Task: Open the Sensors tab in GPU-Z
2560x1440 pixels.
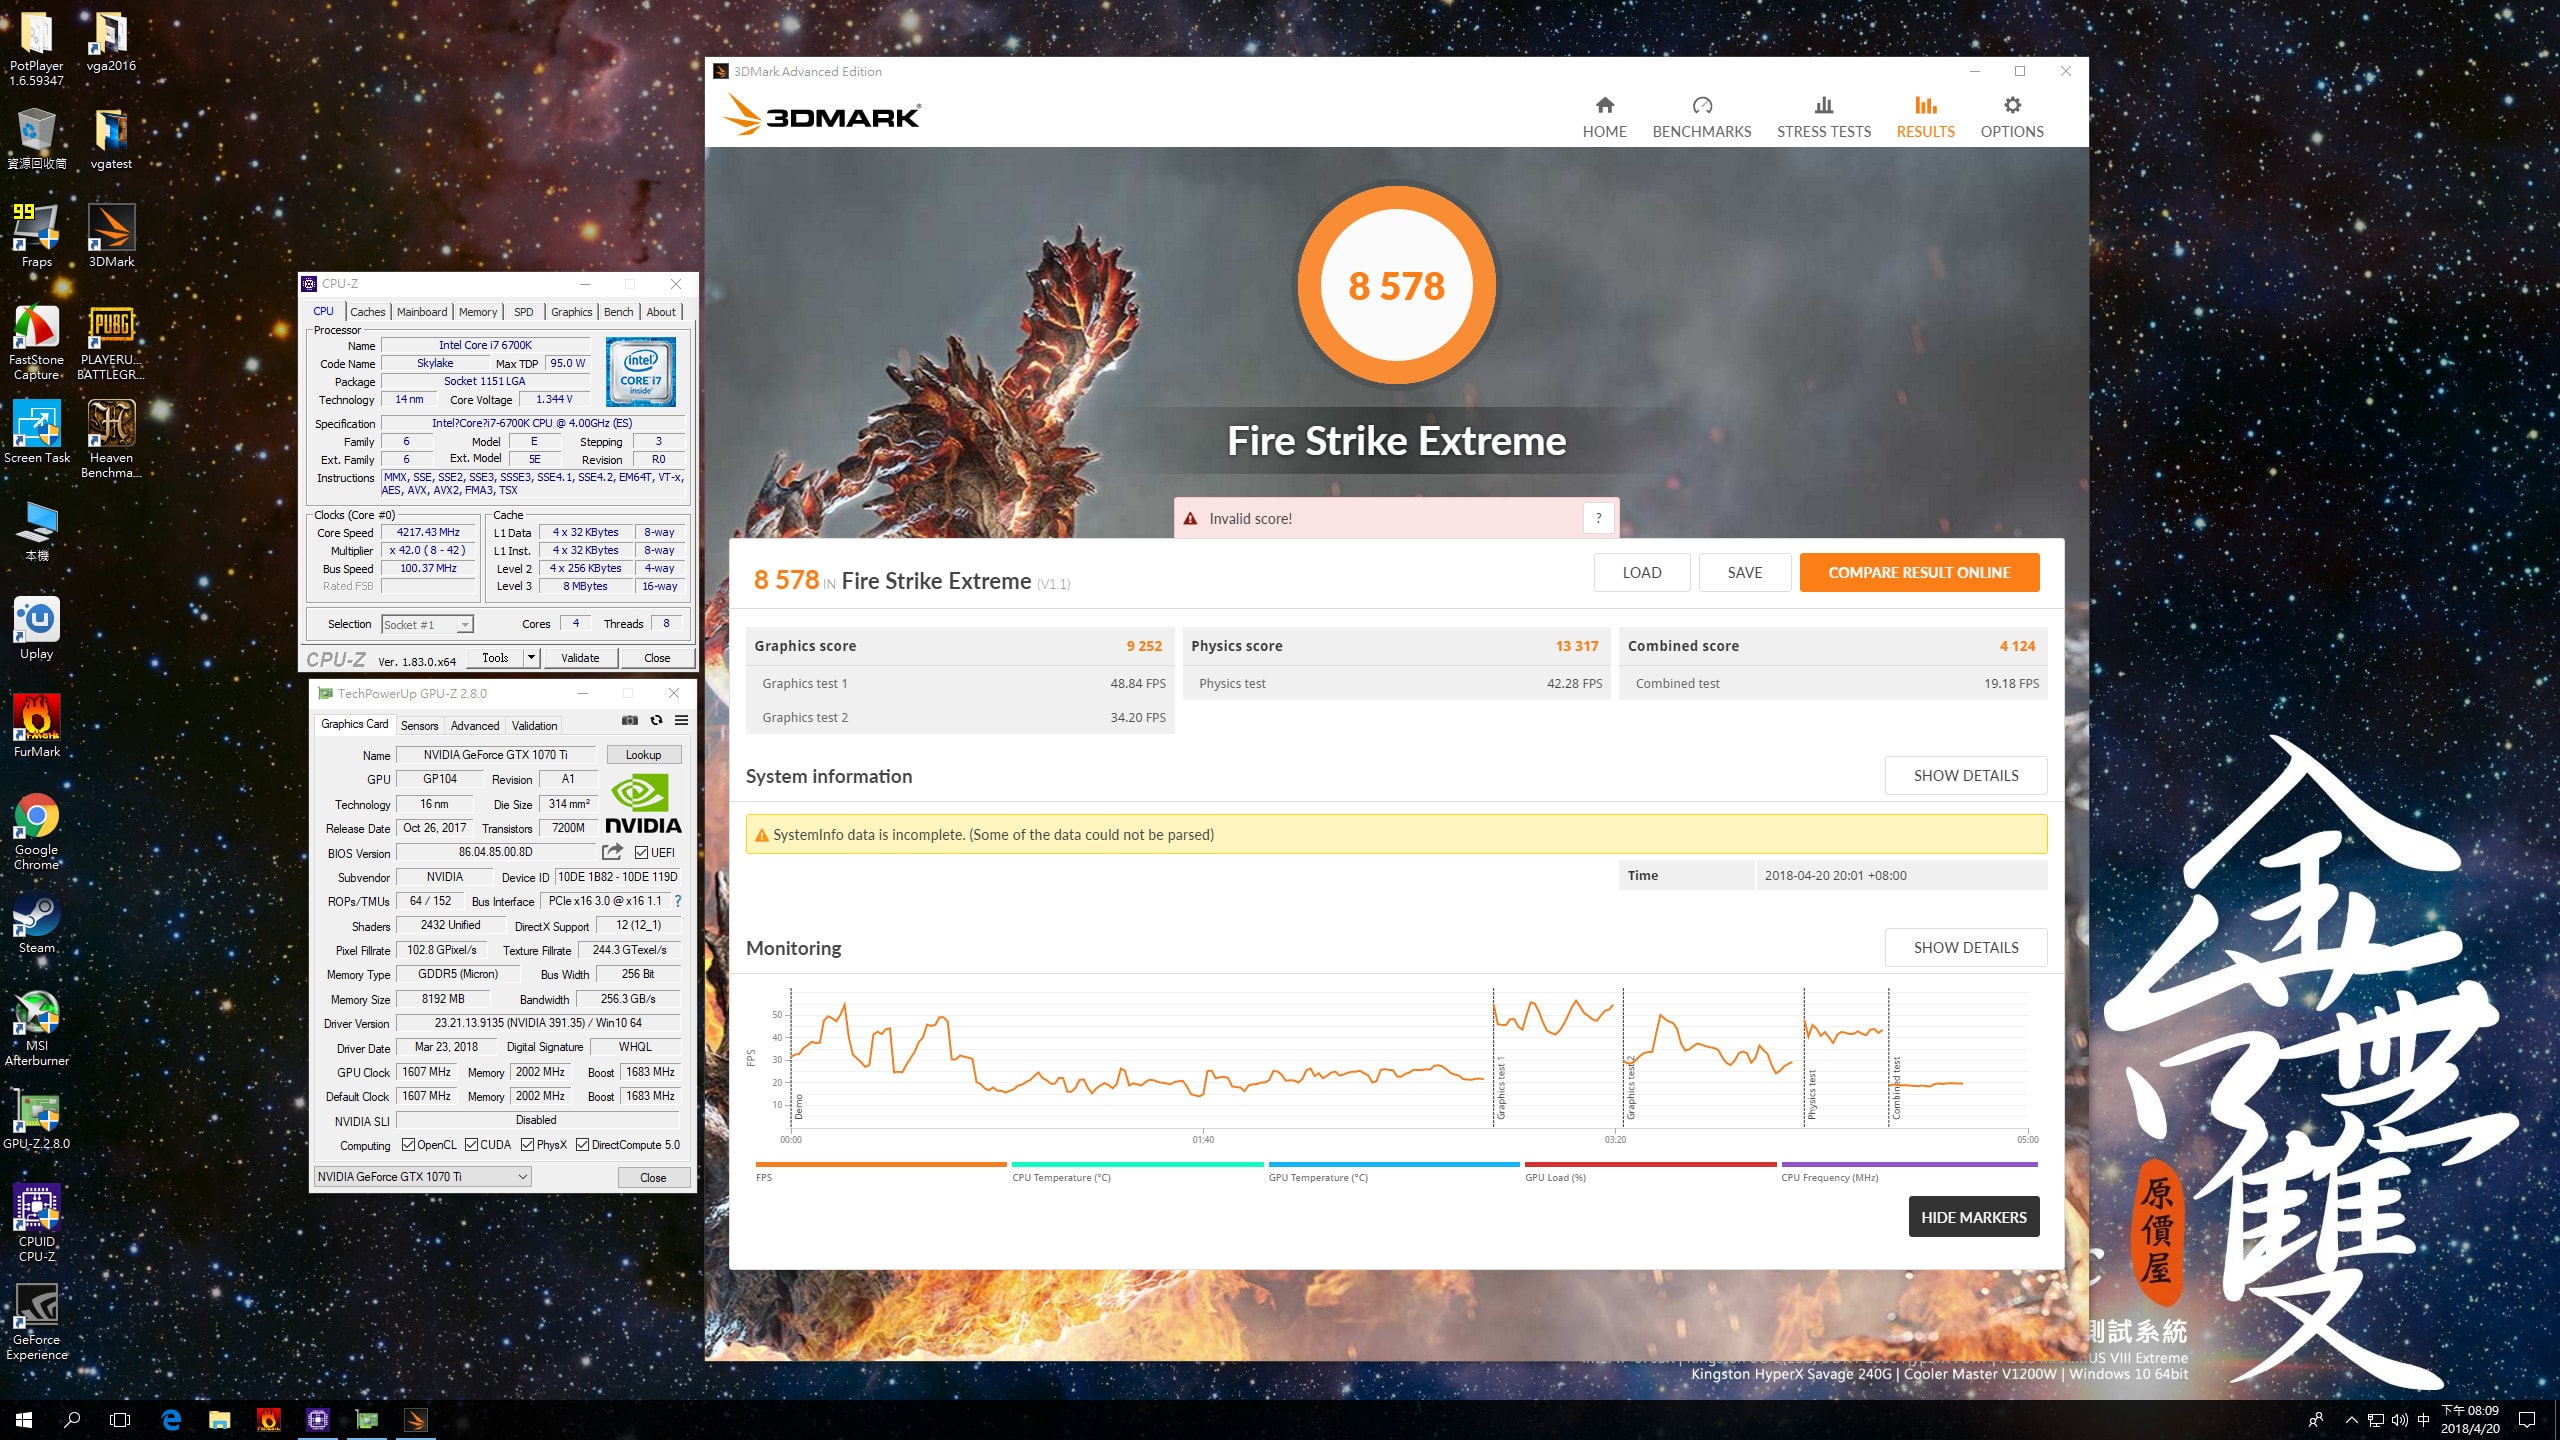Action: click(420, 726)
